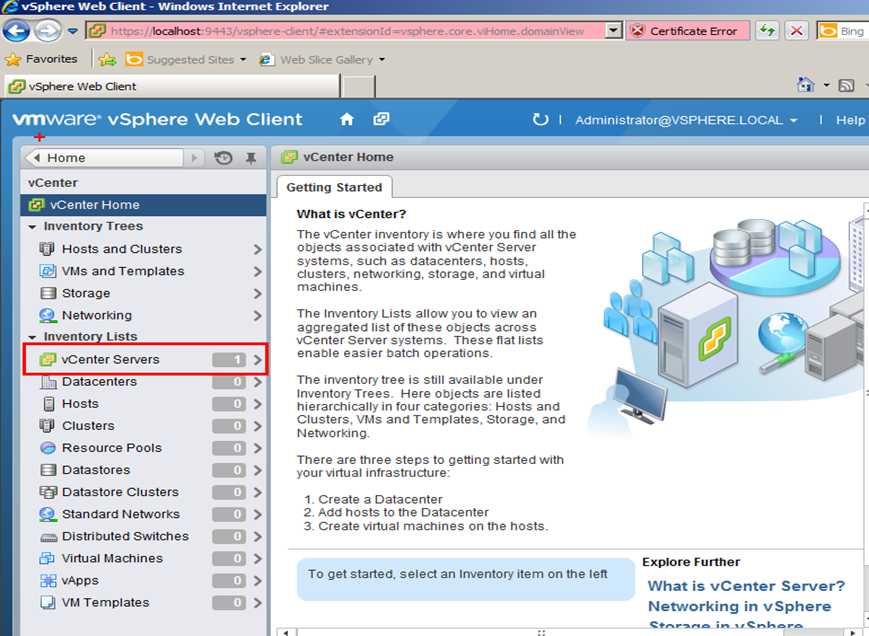Open the recent pages dropdown arrow

[x=73, y=31]
